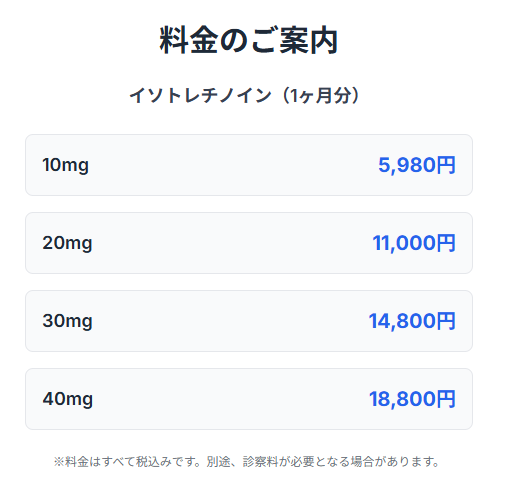Click the 10mg dosage label
The height and width of the screenshot is (482, 508).
[66, 165]
